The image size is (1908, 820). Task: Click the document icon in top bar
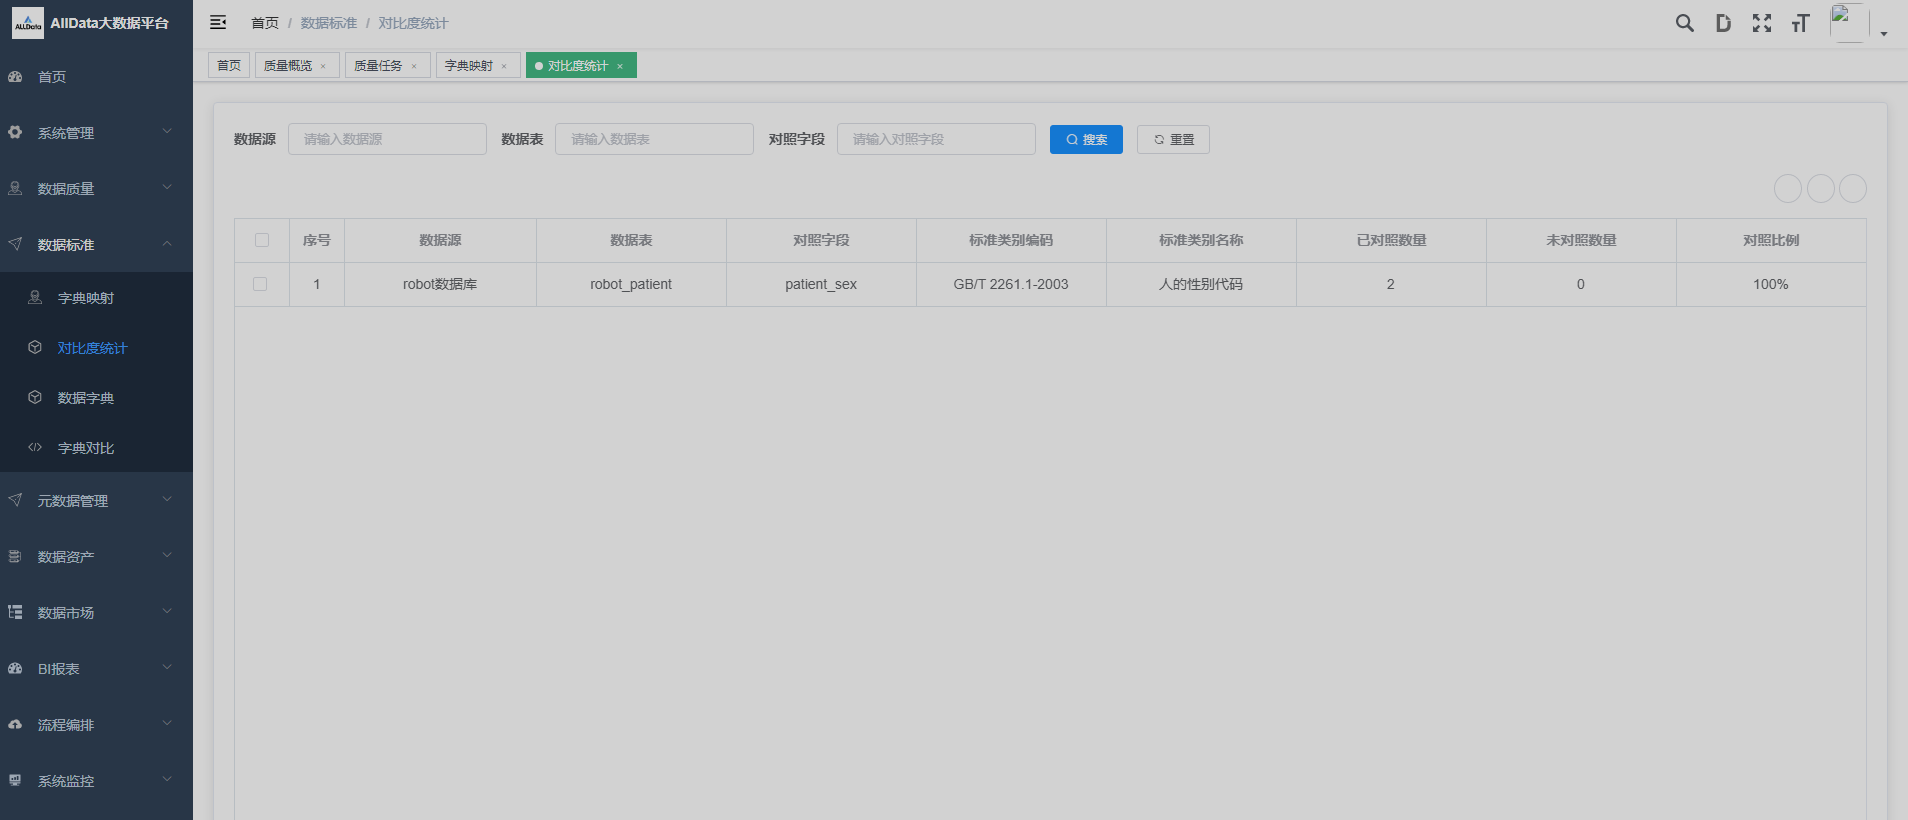pos(1723,23)
